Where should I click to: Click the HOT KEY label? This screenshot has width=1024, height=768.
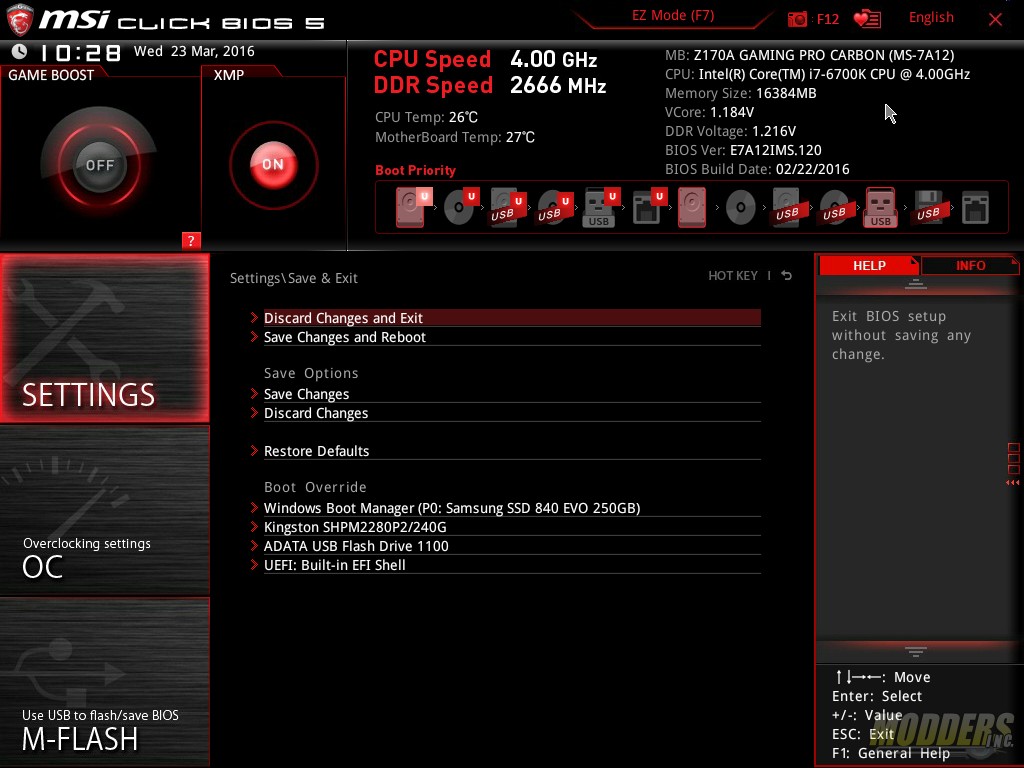tap(733, 276)
